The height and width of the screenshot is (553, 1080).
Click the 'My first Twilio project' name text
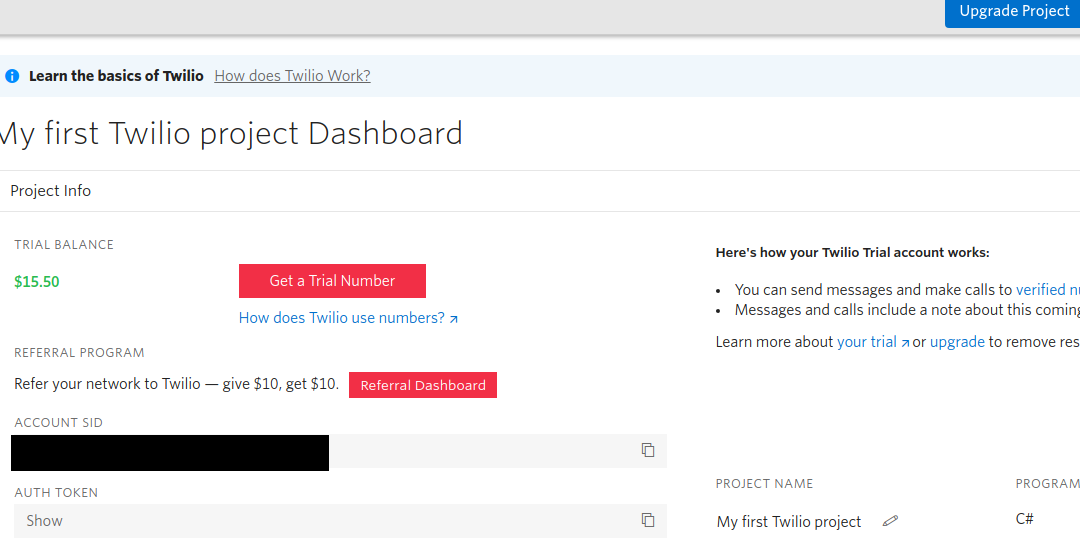click(788, 522)
